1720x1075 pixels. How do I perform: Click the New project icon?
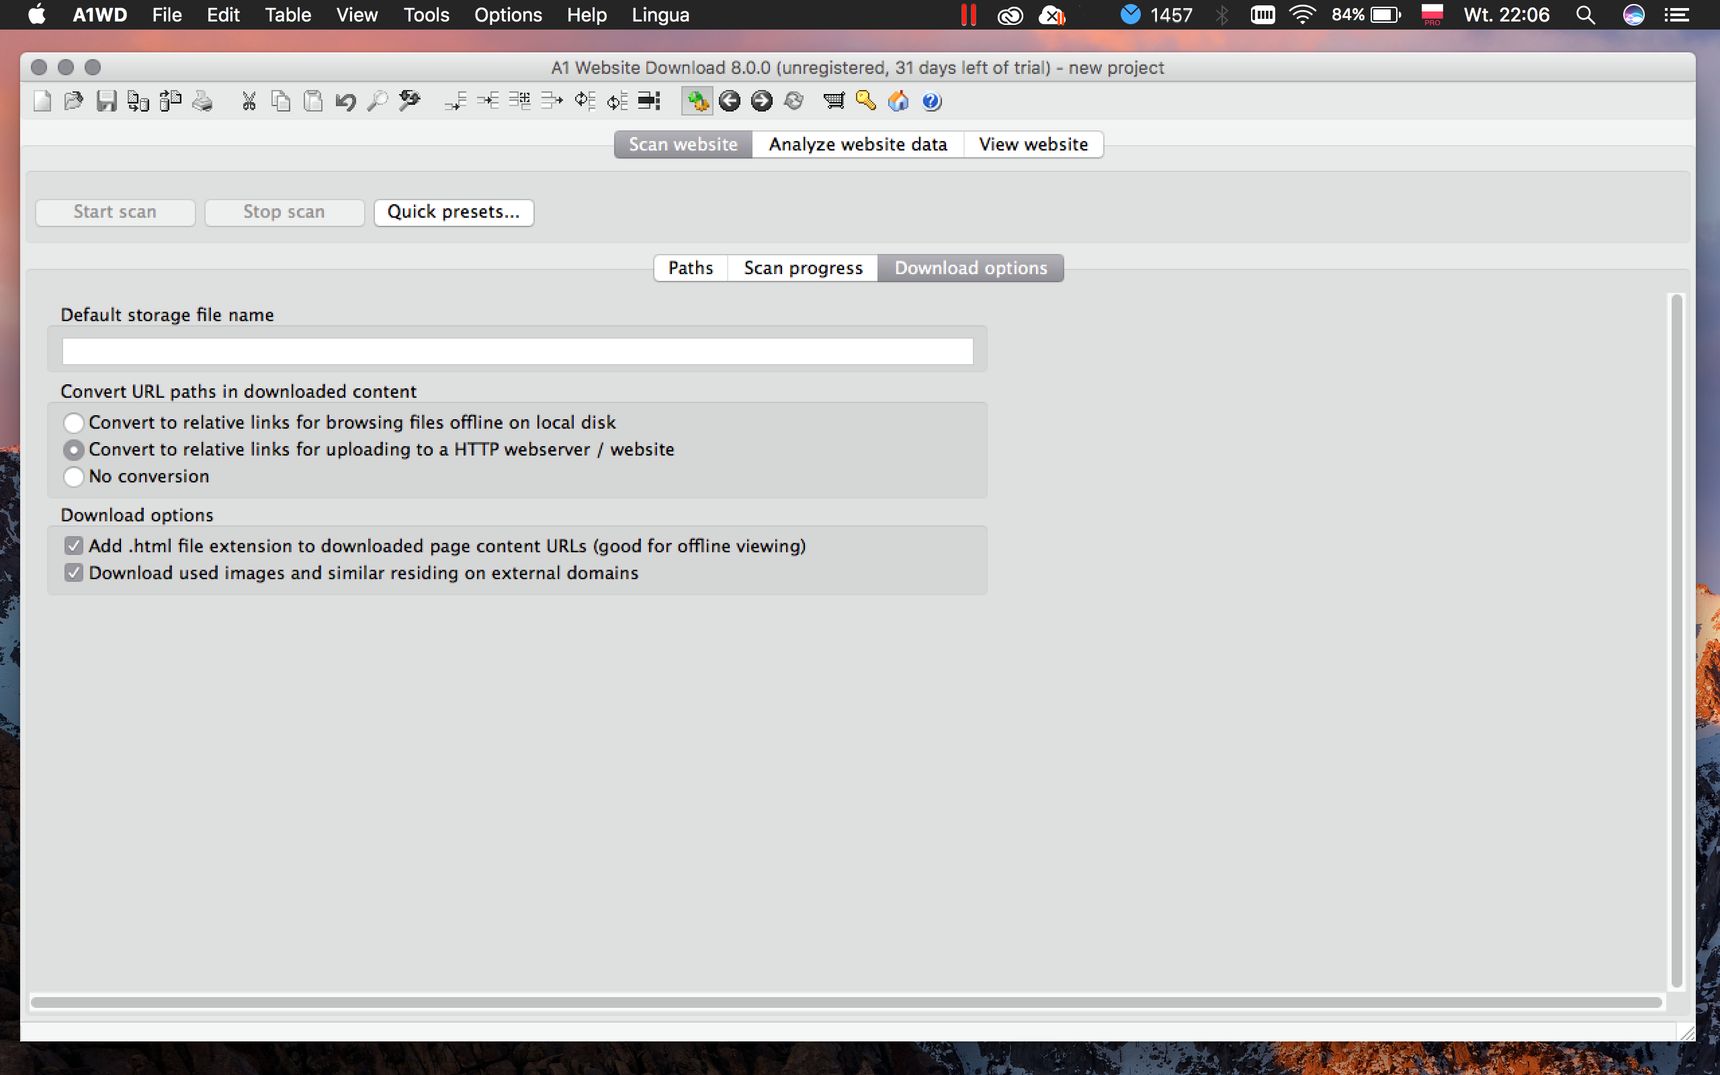click(x=42, y=101)
